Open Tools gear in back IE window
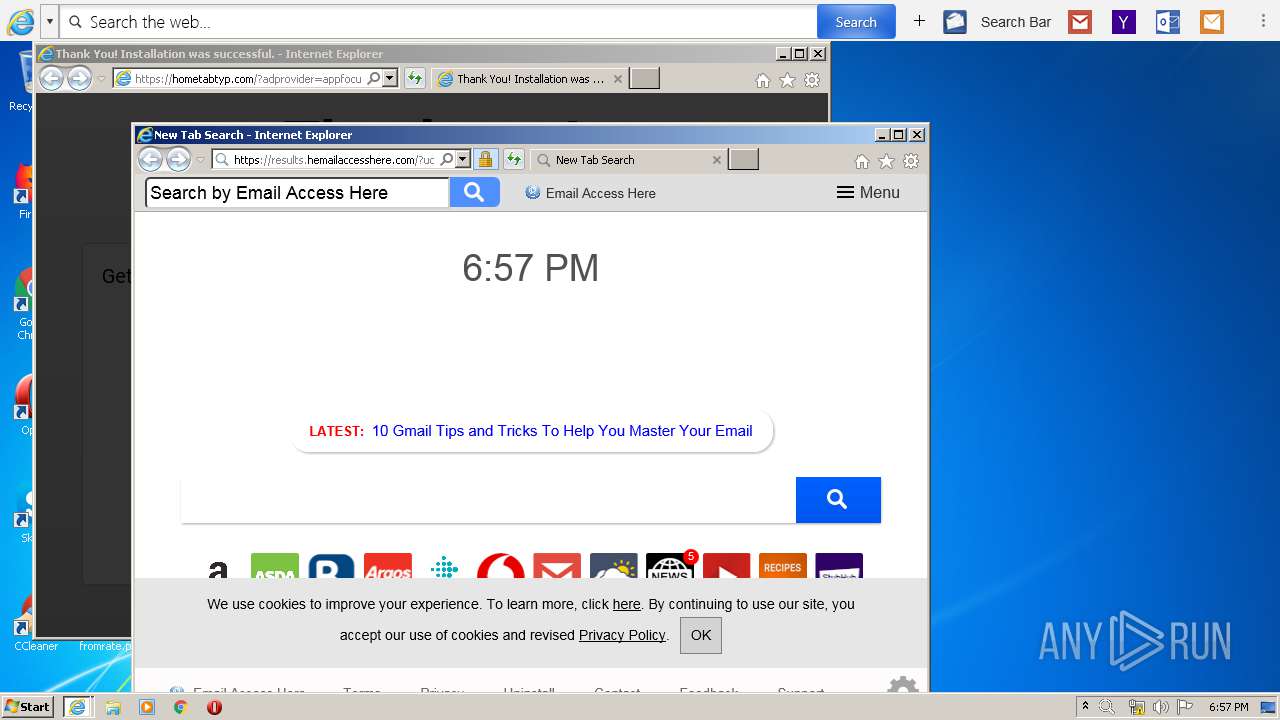Viewport: 1280px width, 720px height. click(812, 80)
